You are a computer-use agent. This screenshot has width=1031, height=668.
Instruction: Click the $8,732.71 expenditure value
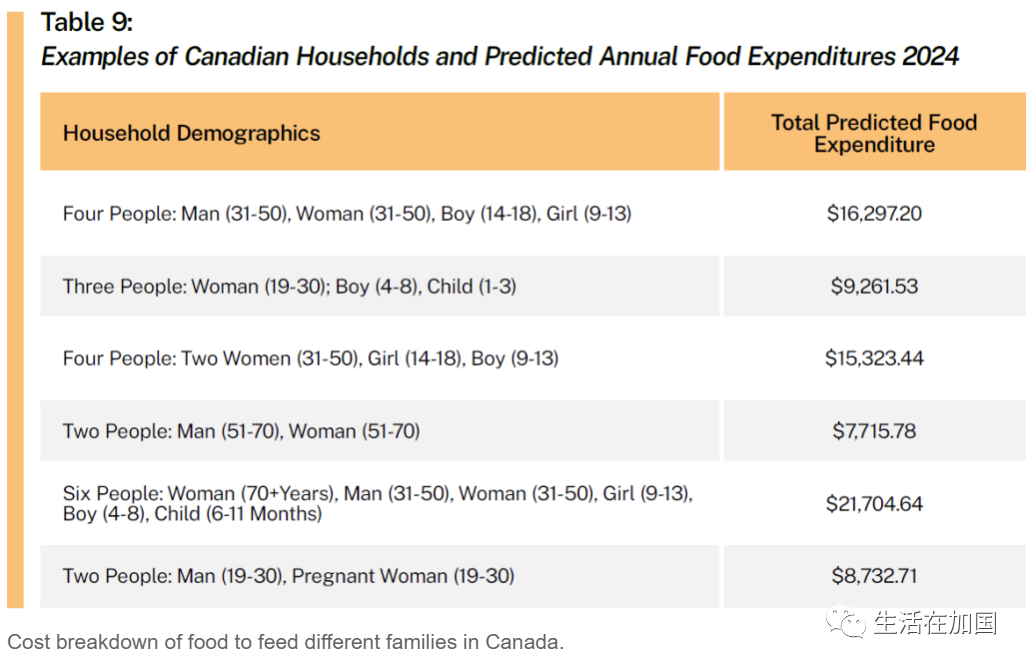coord(874,576)
